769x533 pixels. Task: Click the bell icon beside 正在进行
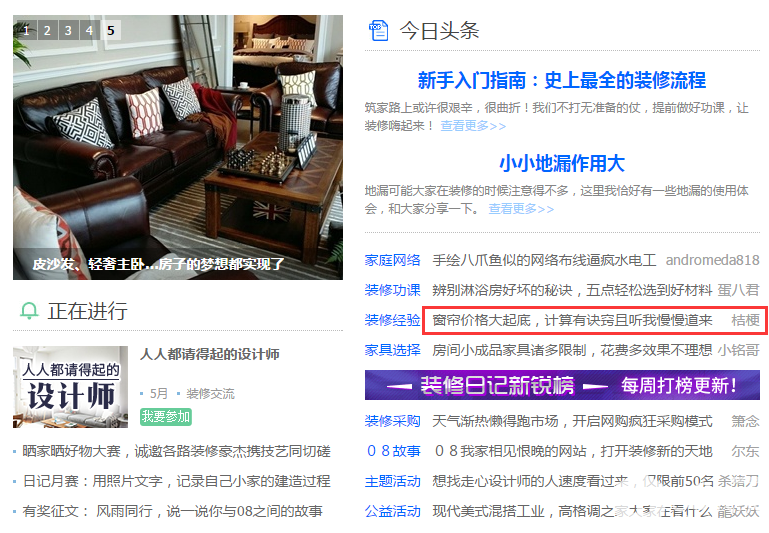tap(29, 311)
